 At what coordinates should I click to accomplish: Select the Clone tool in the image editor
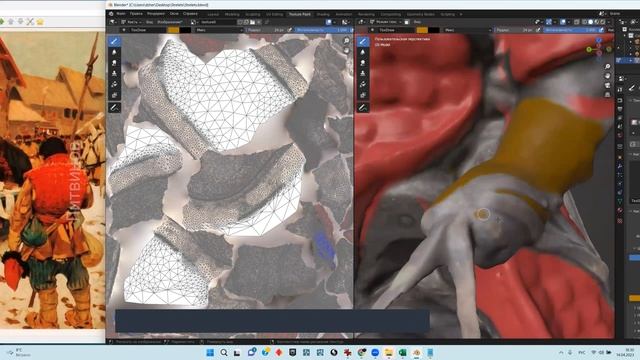pos(114,73)
